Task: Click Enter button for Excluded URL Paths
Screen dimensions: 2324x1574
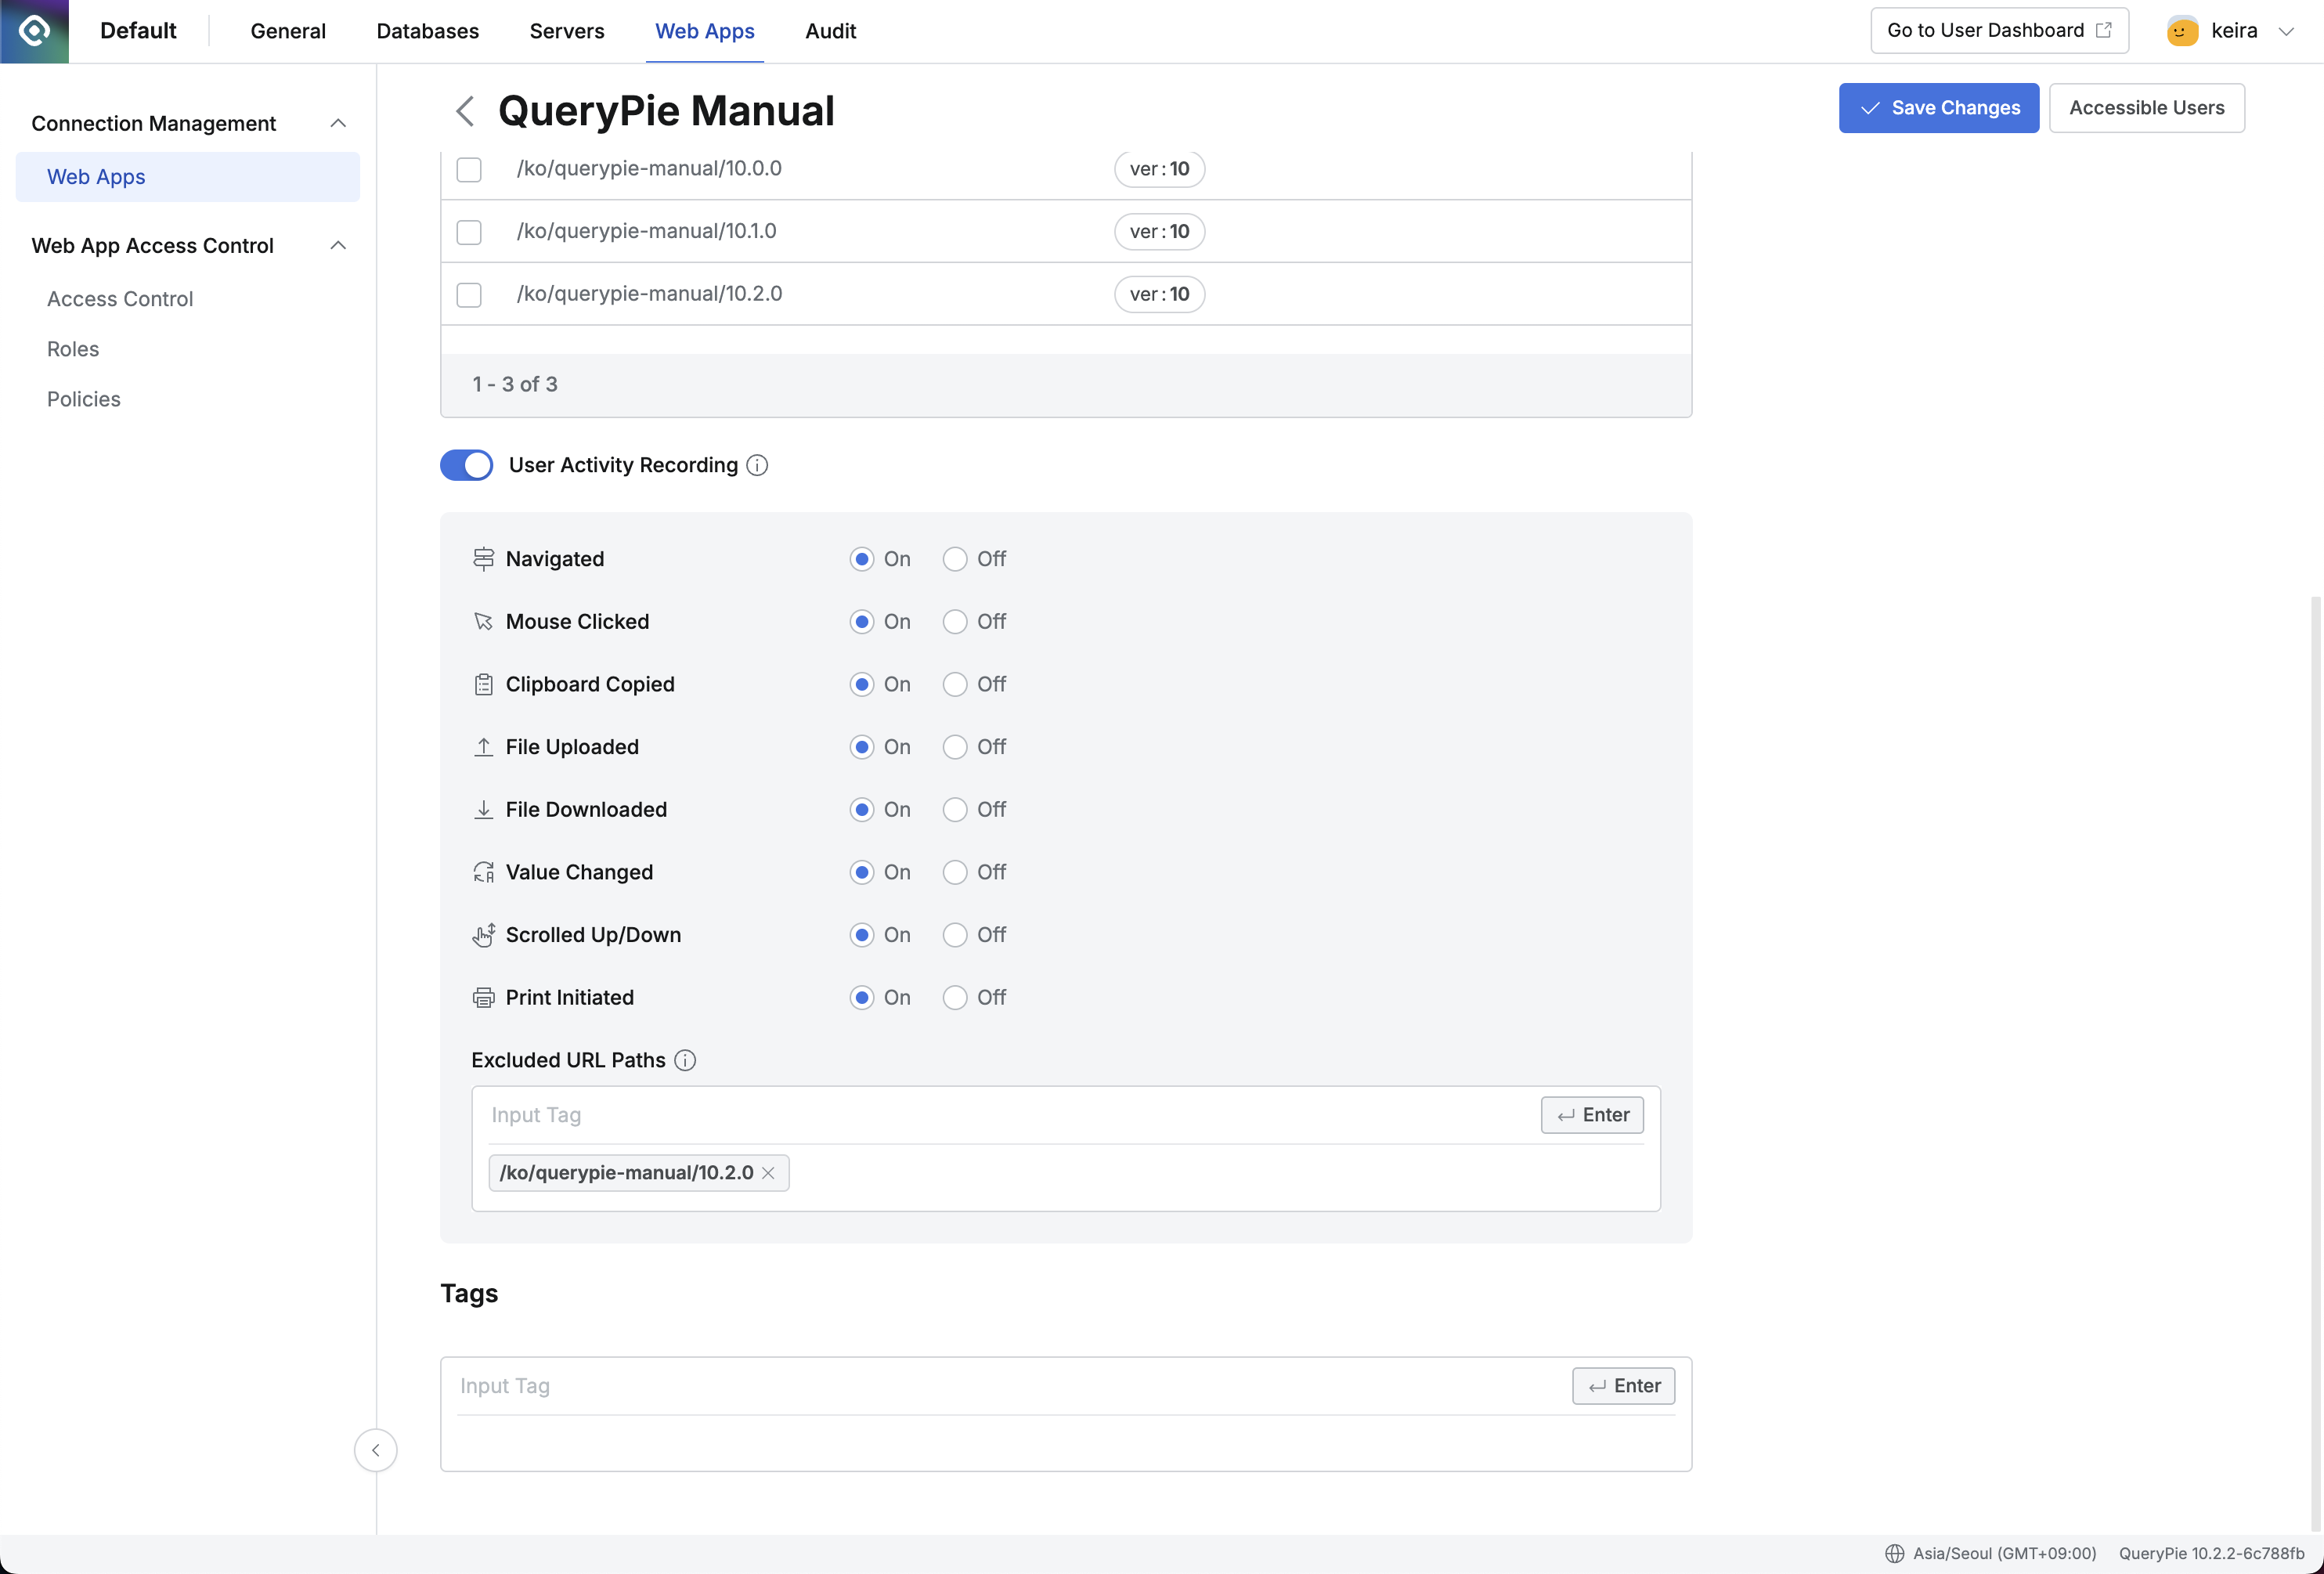Action: tap(1592, 1115)
